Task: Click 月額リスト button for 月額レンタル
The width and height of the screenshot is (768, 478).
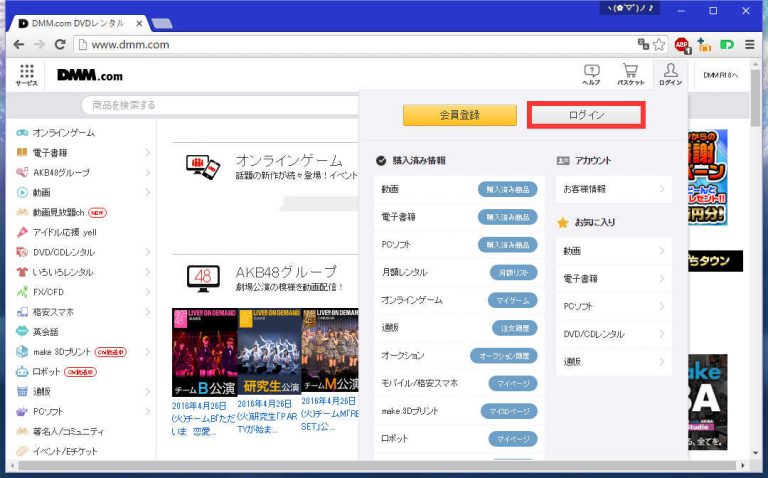Action: pyautogui.click(x=513, y=272)
